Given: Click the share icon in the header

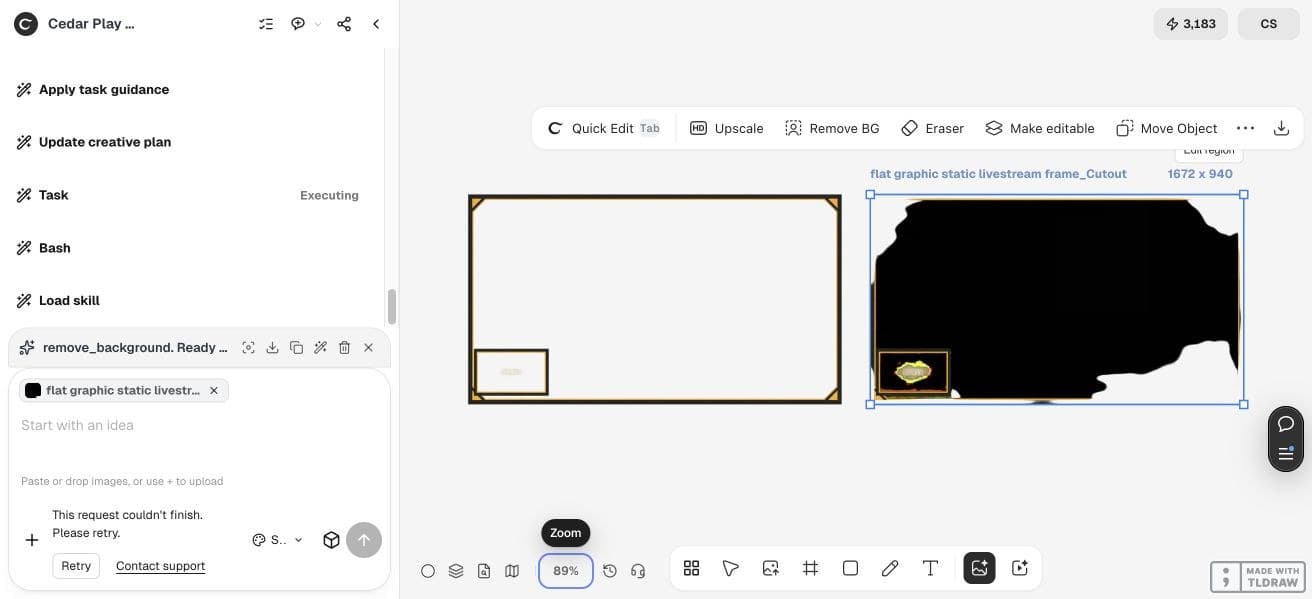Looking at the screenshot, I should [x=344, y=24].
